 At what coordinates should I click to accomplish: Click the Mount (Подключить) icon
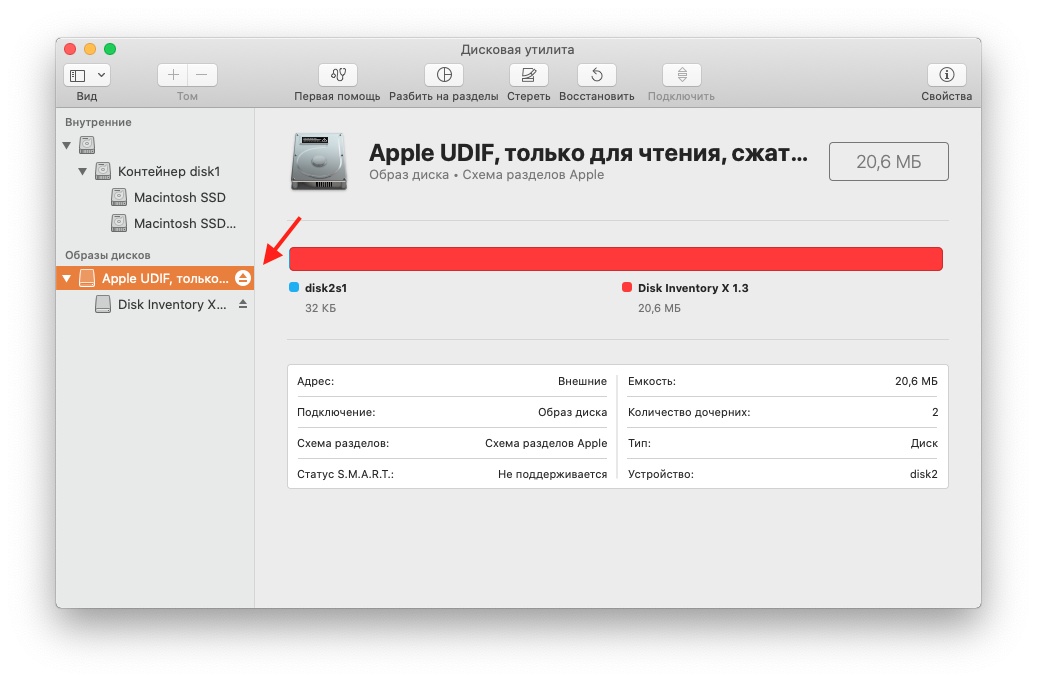click(682, 75)
